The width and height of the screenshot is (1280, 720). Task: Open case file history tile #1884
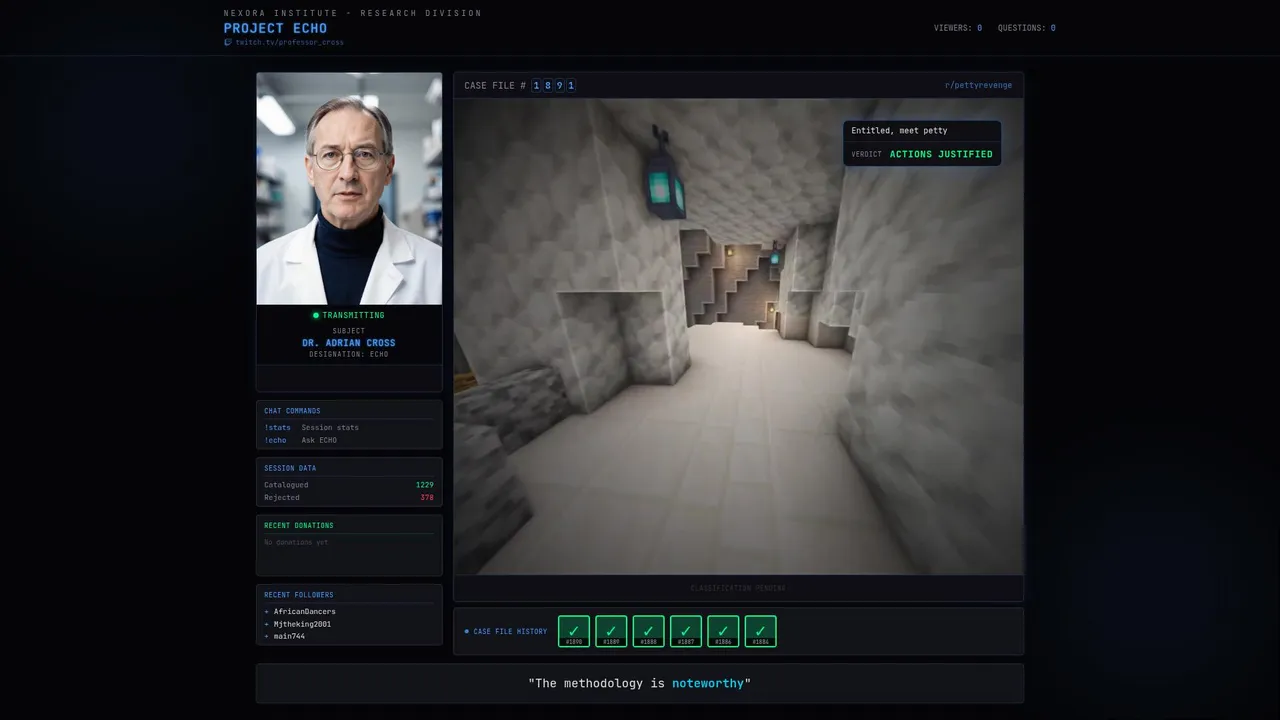(x=760, y=631)
